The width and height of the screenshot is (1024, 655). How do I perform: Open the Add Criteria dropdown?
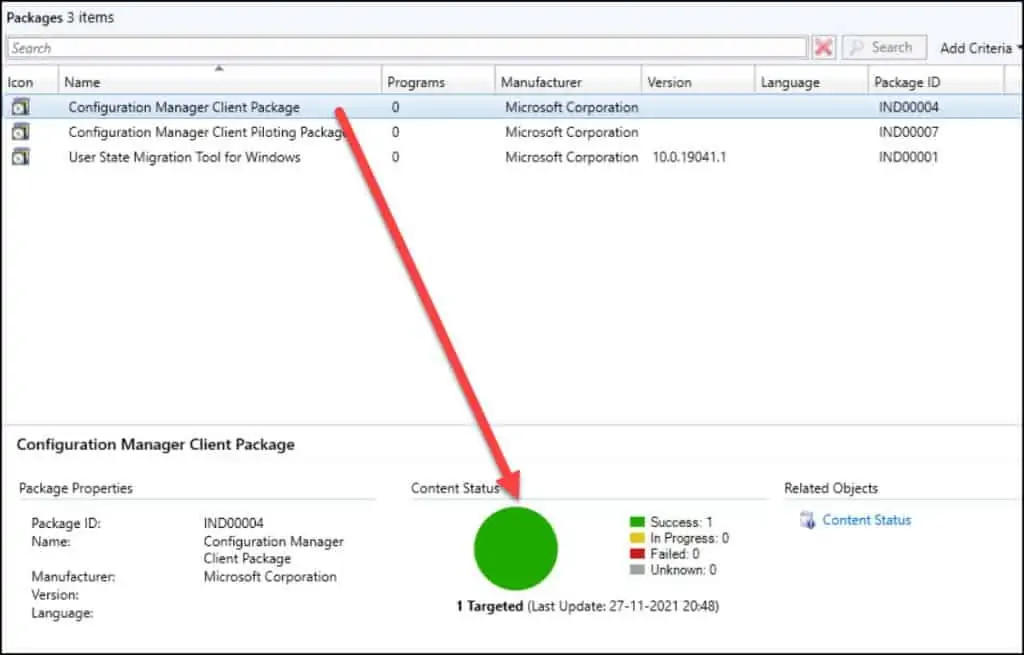980,48
